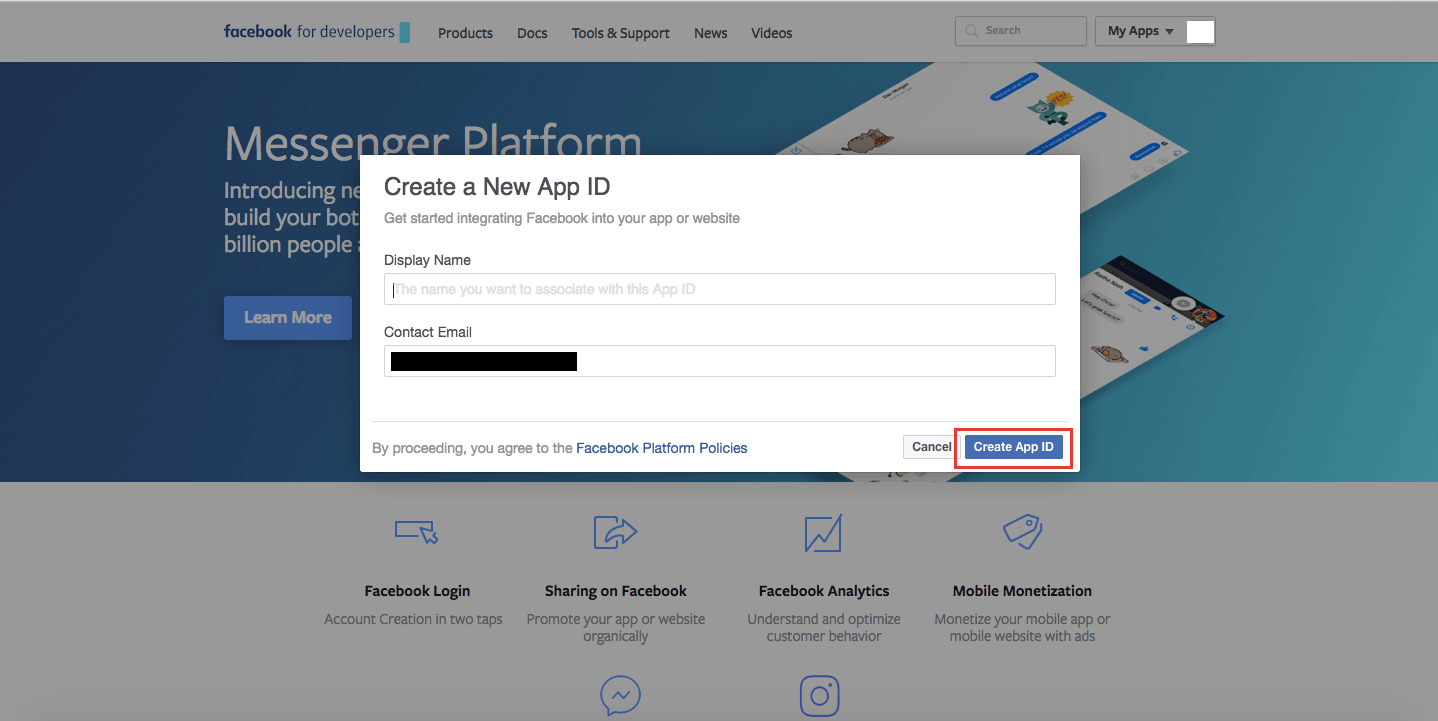1438x721 pixels.
Task: Open the Sharing on Facebook product title
Action: click(x=616, y=591)
